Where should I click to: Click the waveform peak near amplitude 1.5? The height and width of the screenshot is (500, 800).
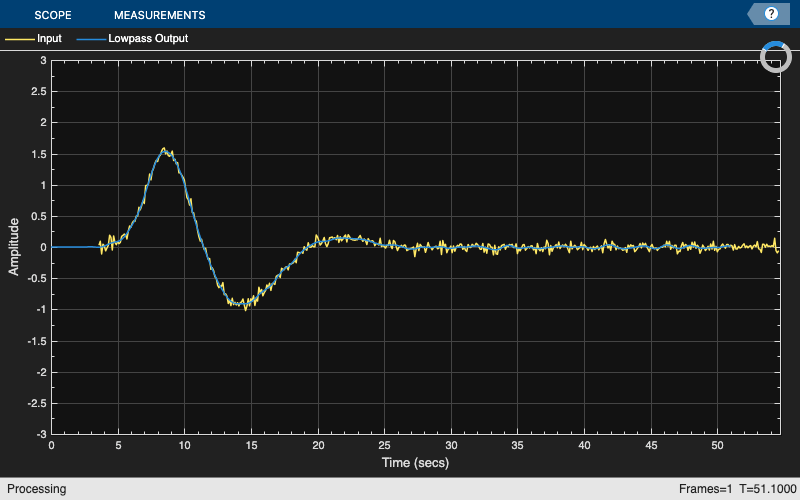point(165,151)
